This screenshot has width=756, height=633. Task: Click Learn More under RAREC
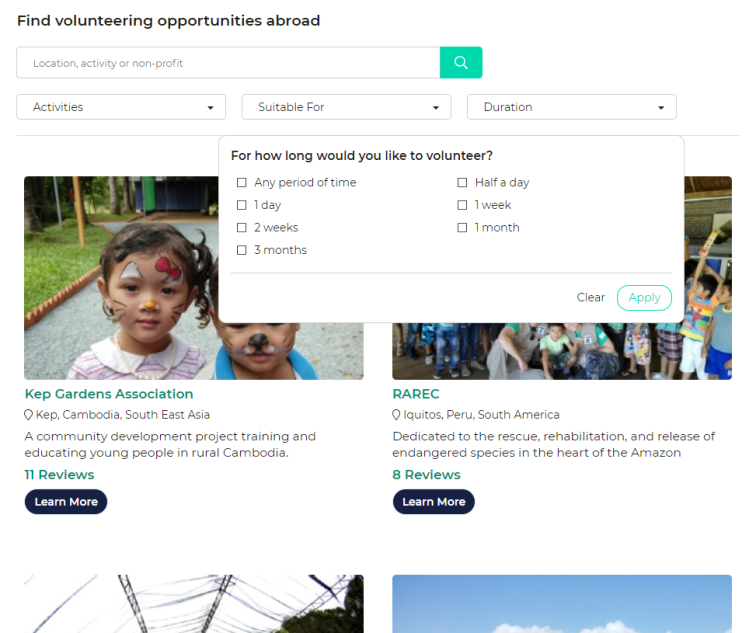coord(433,502)
